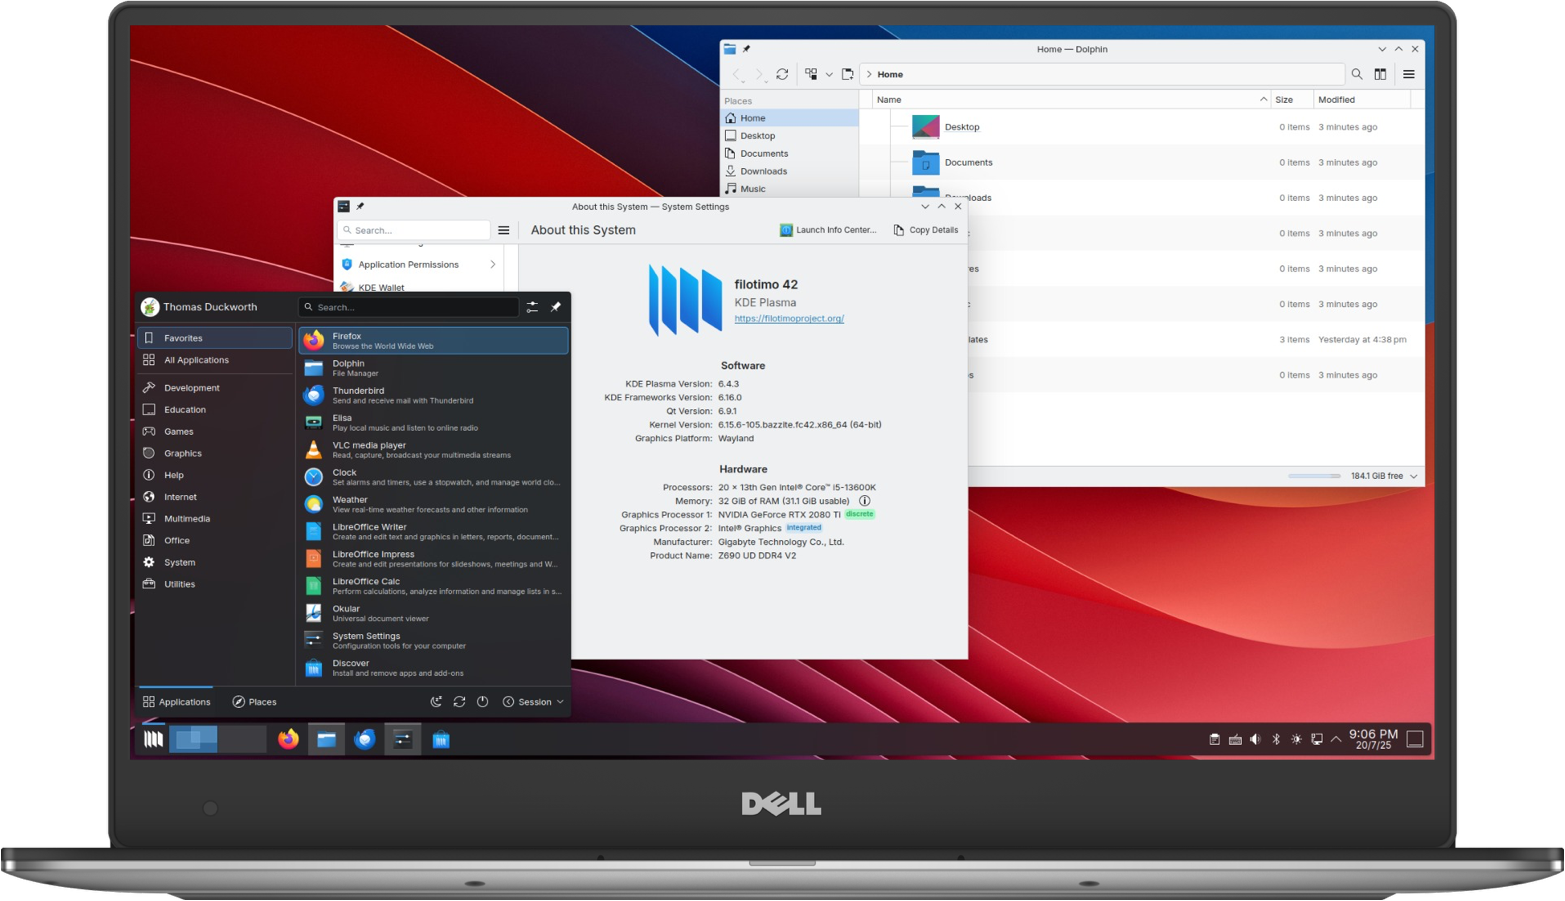
Task: Open the Bluetooth tray icon
Action: point(1276,740)
